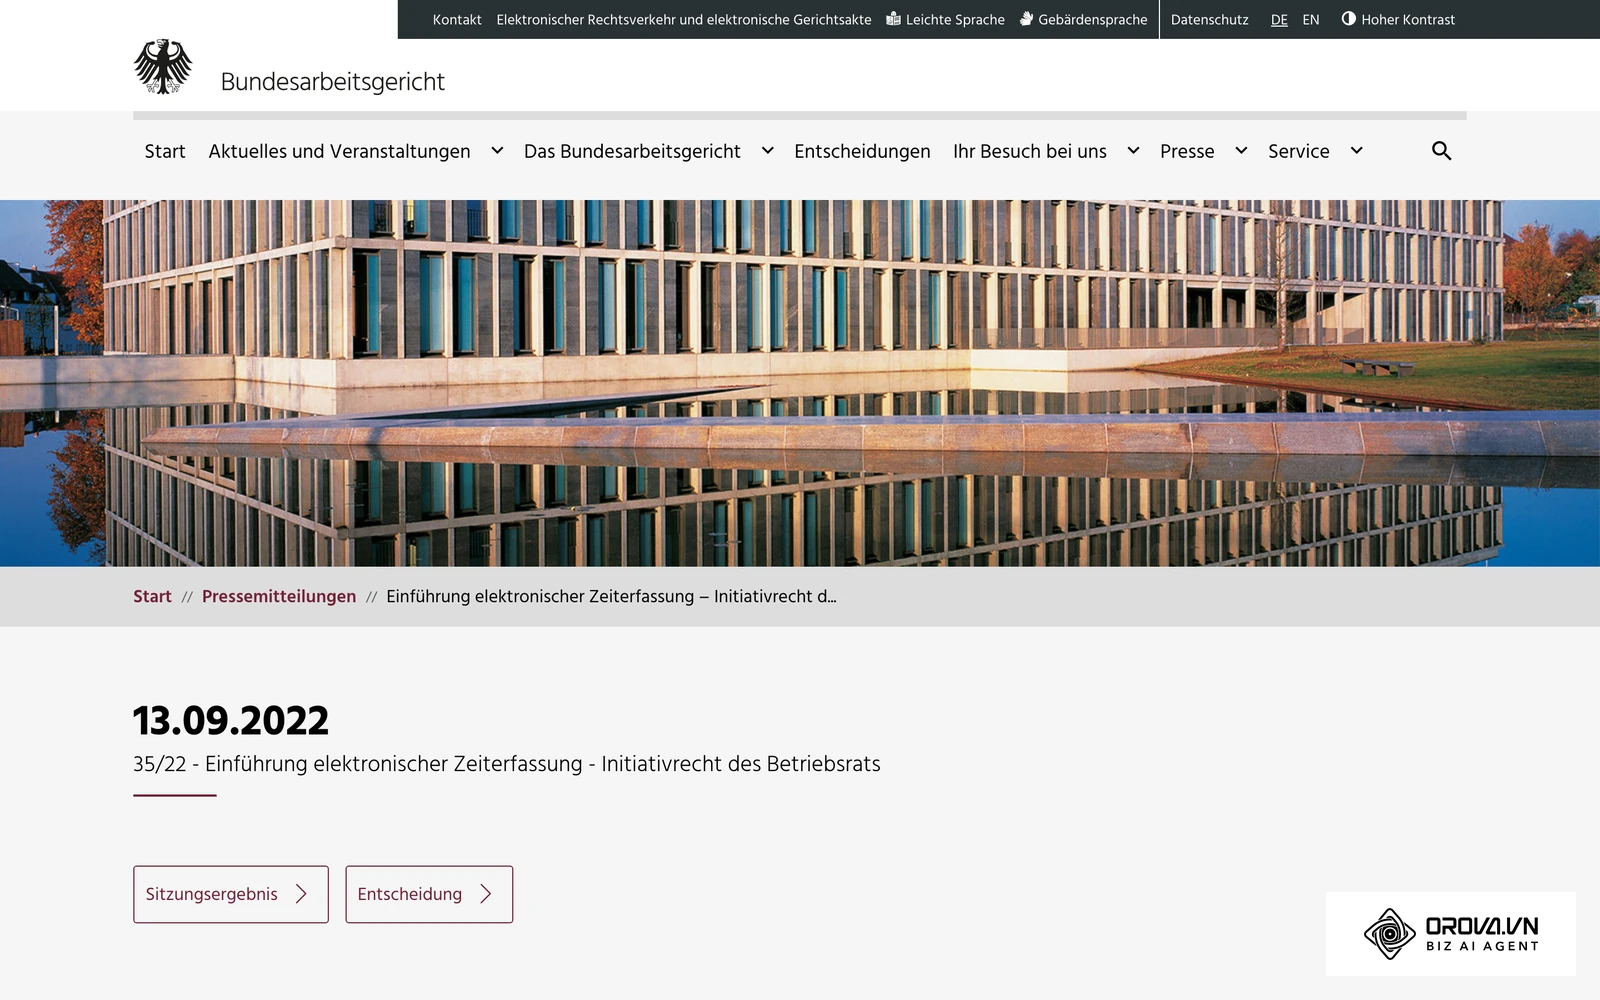Click current breadcrumb item Einführung elektronischer Zeiterfassung

click(611, 596)
